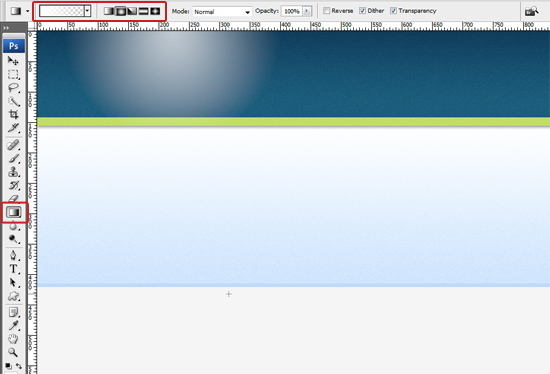Reset default foreground and background colors
Viewport: 550px width, 374px height.
[x=9, y=366]
